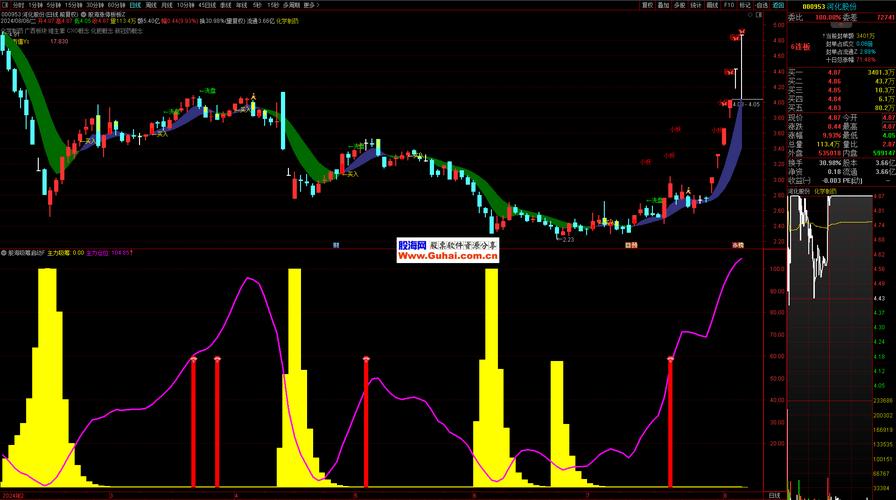Open the 多周期 multi-period view
The width and height of the screenshot is (896, 500).
(x=291, y=5)
